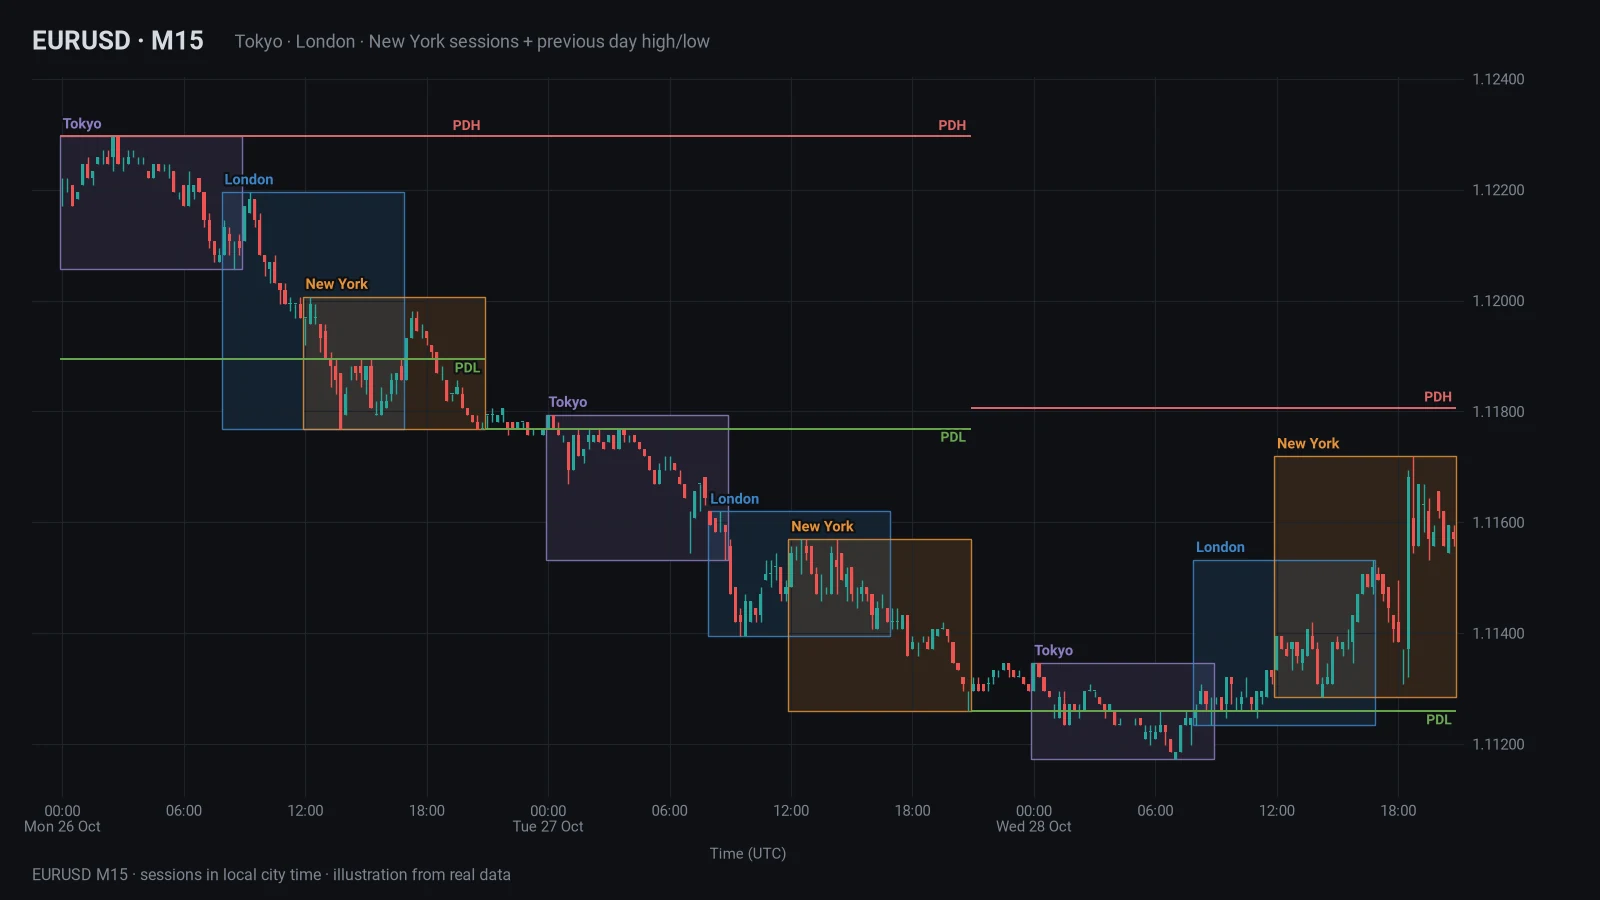Click the PDH label on the Wednesday line near 1.11800
This screenshot has height=900, width=1600.
pyautogui.click(x=1438, y=397)
